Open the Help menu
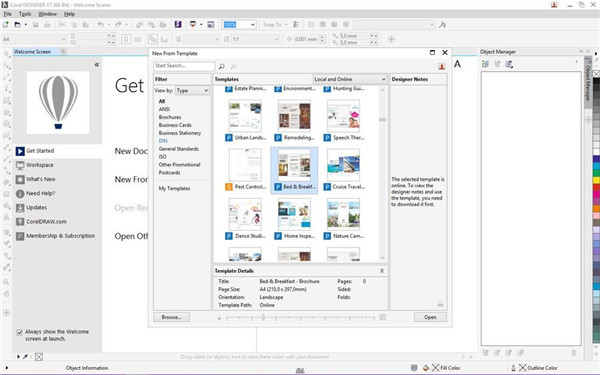600x375 pixels. (69, 14)
